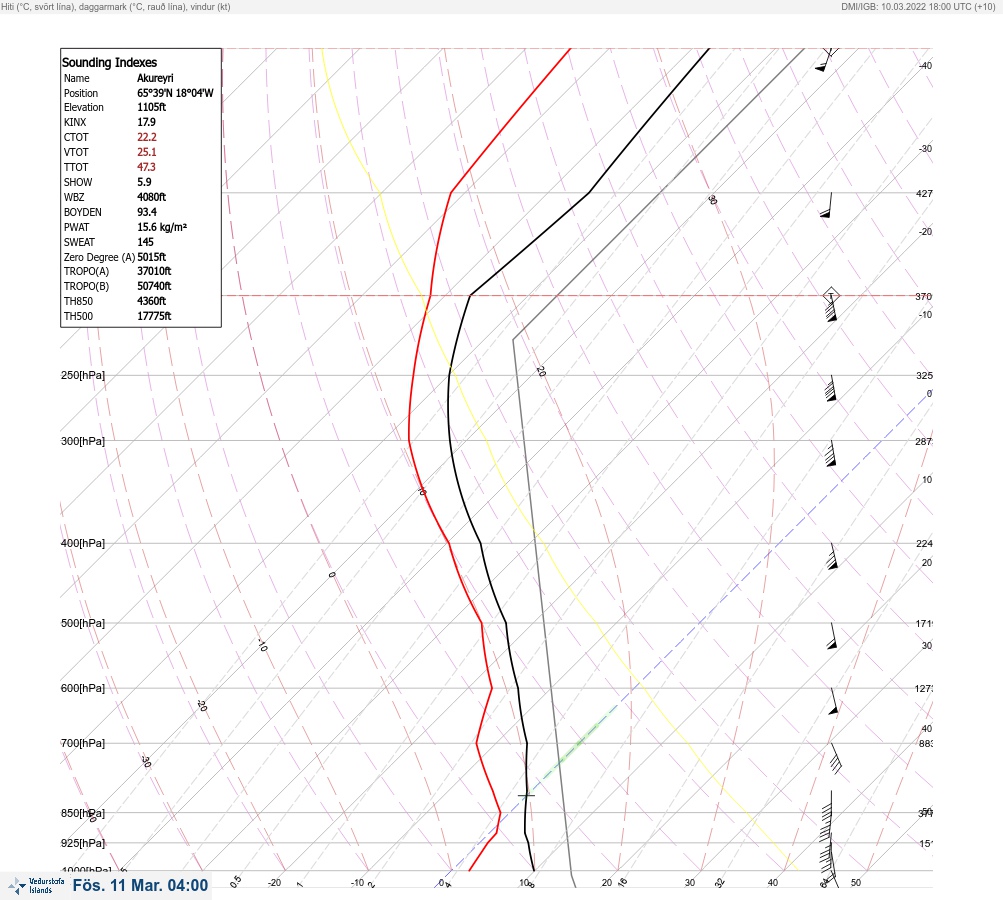Click the bottom axis temperature label 30
1003x900 pixels.
690,883
